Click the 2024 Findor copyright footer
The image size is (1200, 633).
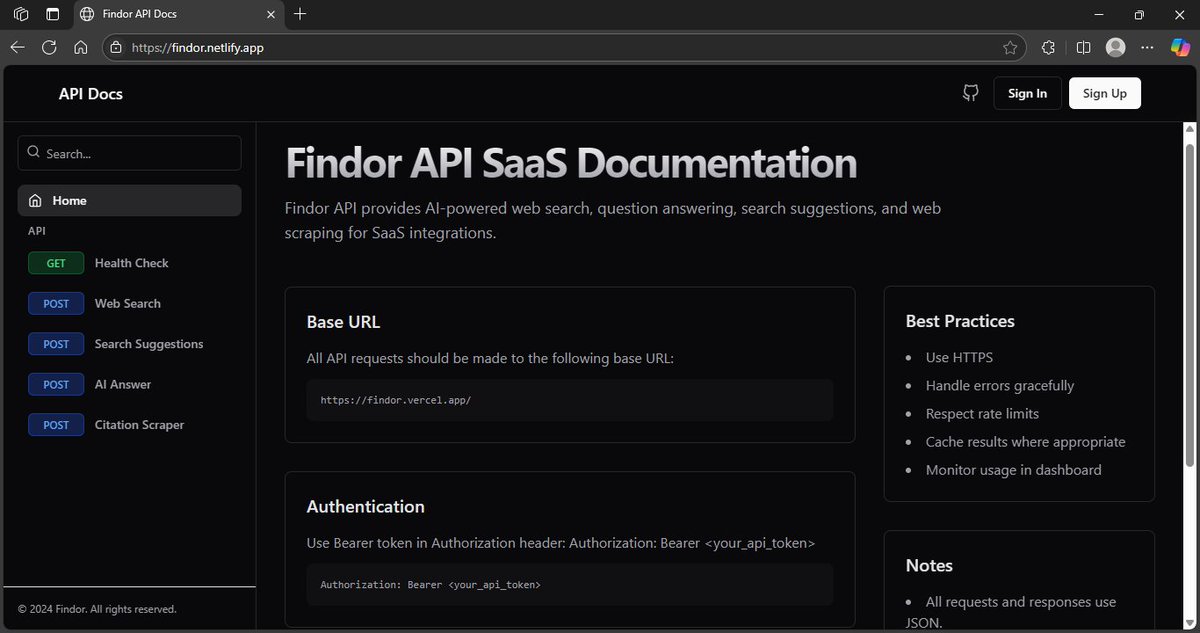(x=97, y=609)
